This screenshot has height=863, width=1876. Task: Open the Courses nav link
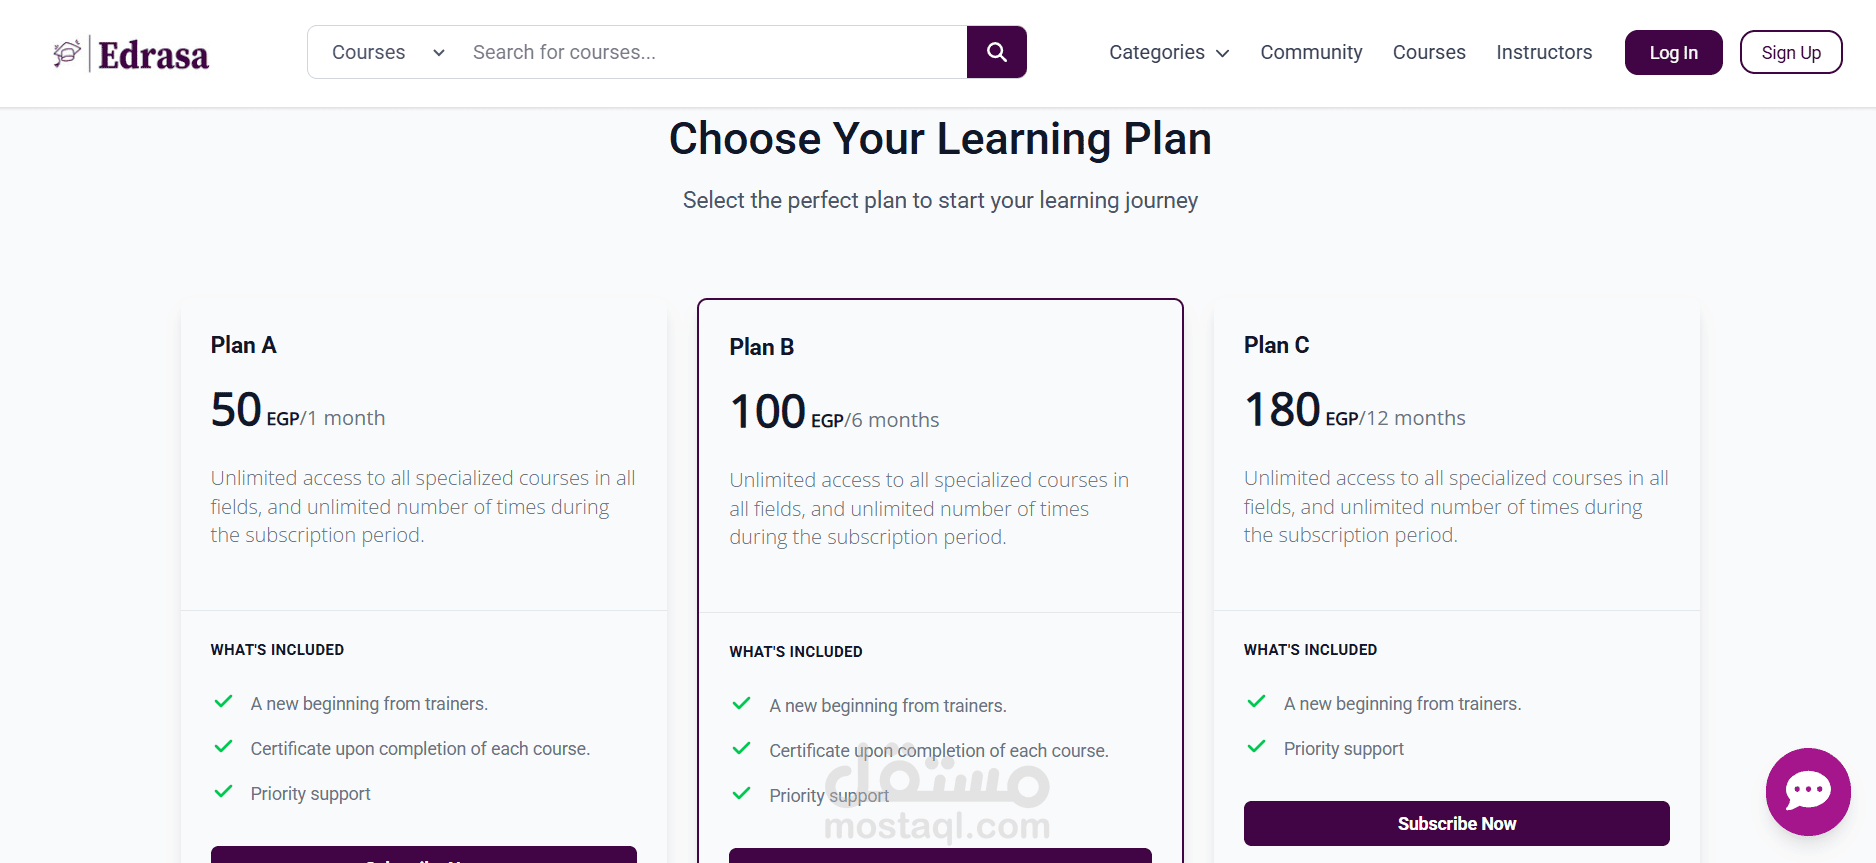pyautogui.click(x=1429, y=52)
